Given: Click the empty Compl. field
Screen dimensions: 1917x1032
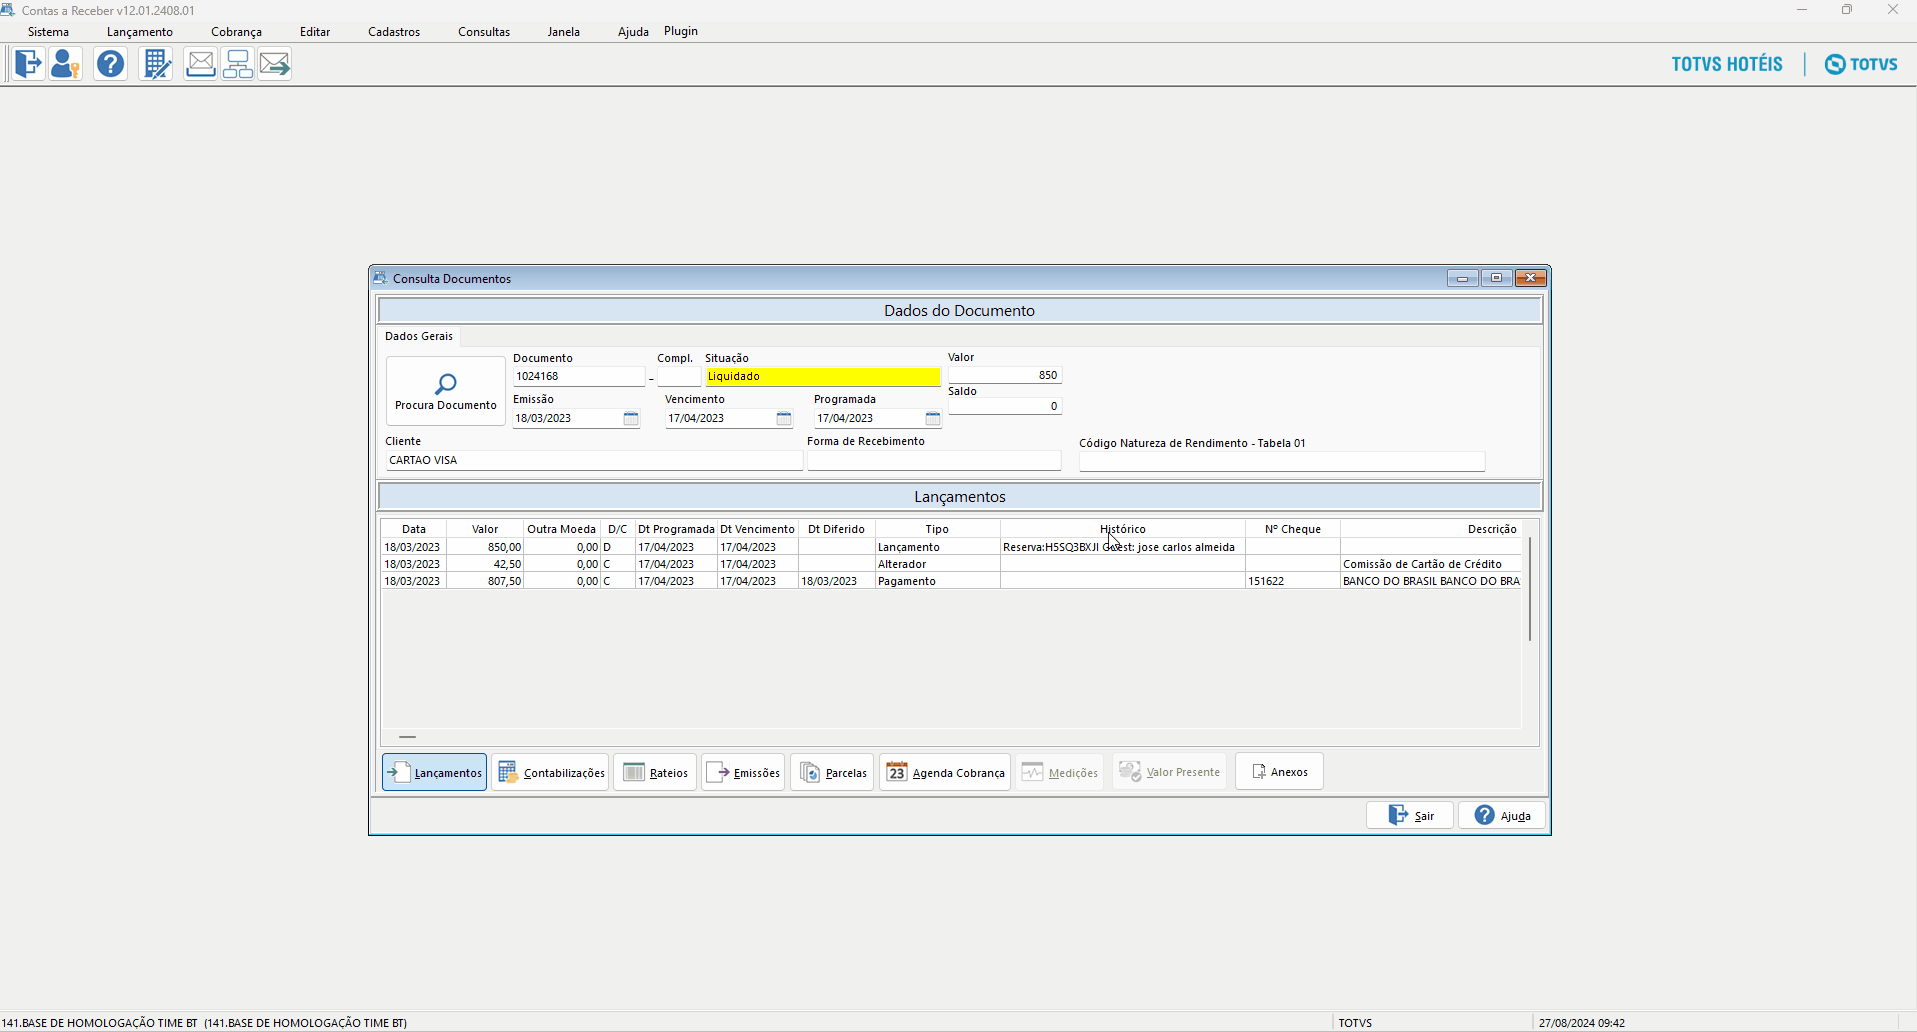Looking at the screenshot, I should [679, 376].
